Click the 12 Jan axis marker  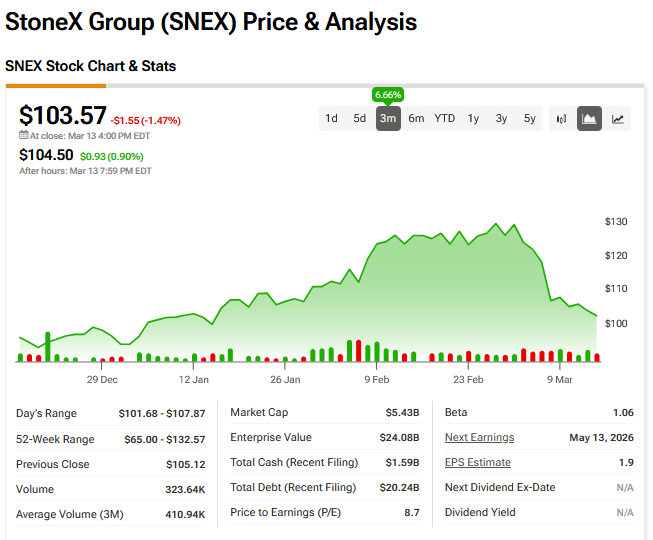[194, 380]
